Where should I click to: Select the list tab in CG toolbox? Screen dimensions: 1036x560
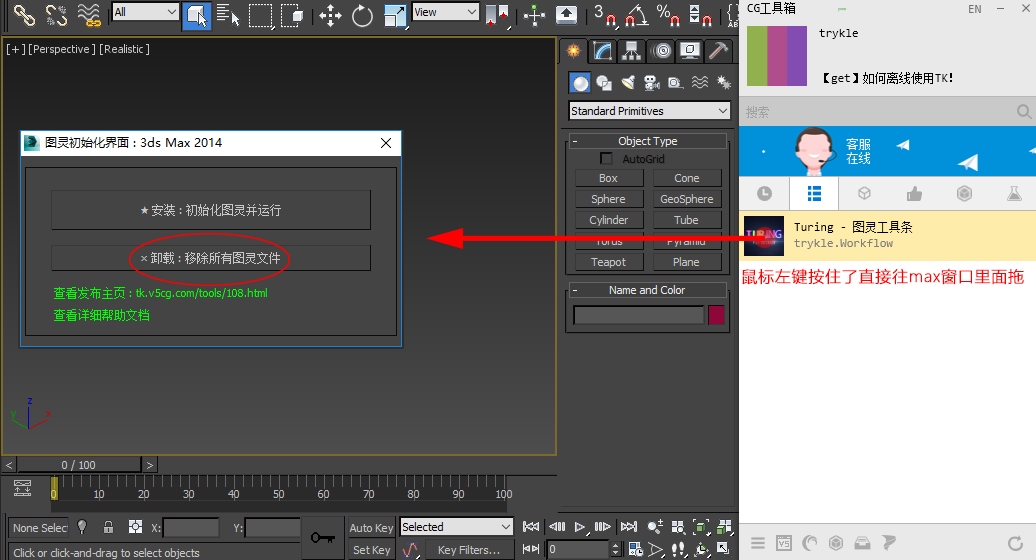coord(814,193)
